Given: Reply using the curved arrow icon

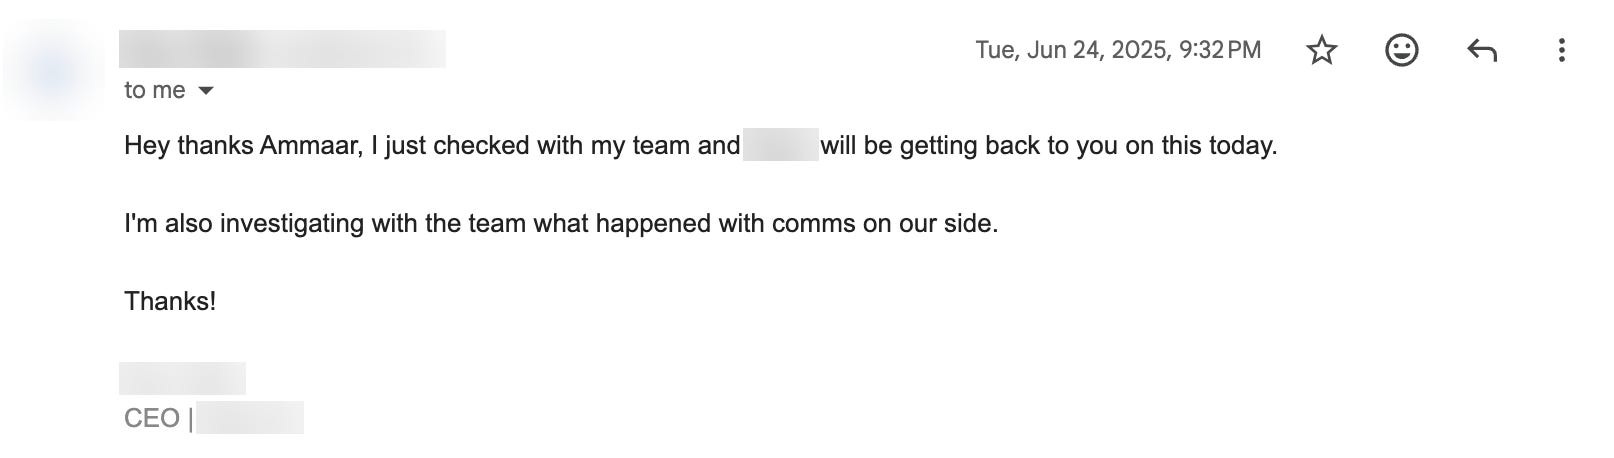Looking at the screenshot, I should pos(1482,50).
